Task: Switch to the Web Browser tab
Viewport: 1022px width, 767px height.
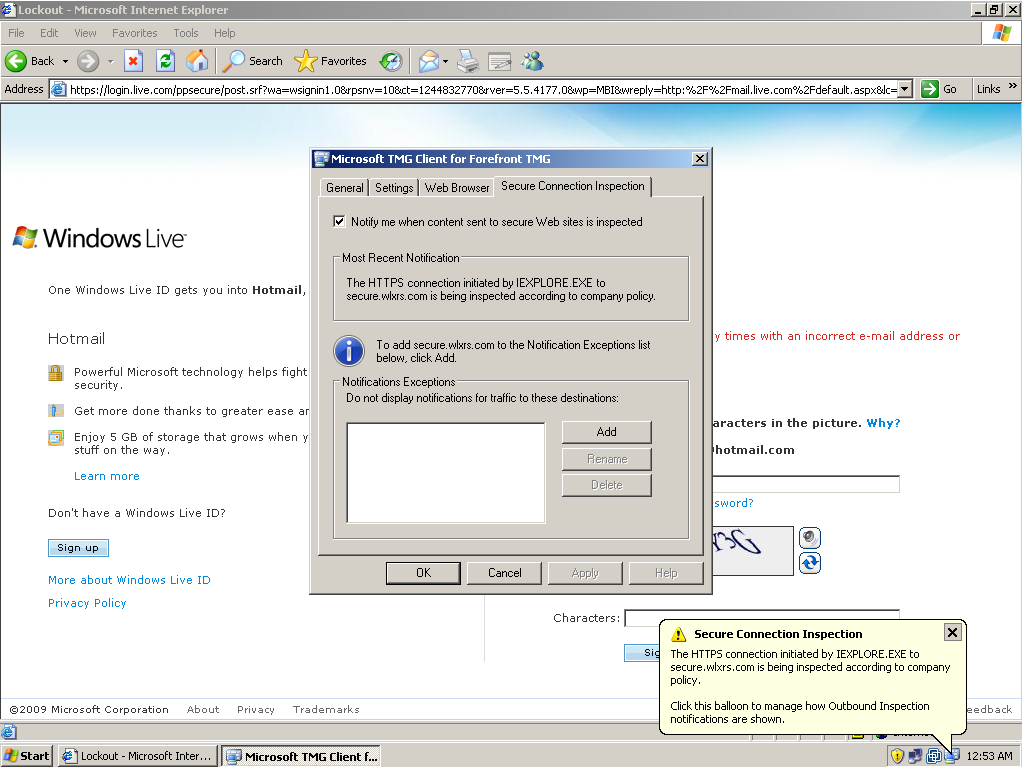Action: (457, 188)
